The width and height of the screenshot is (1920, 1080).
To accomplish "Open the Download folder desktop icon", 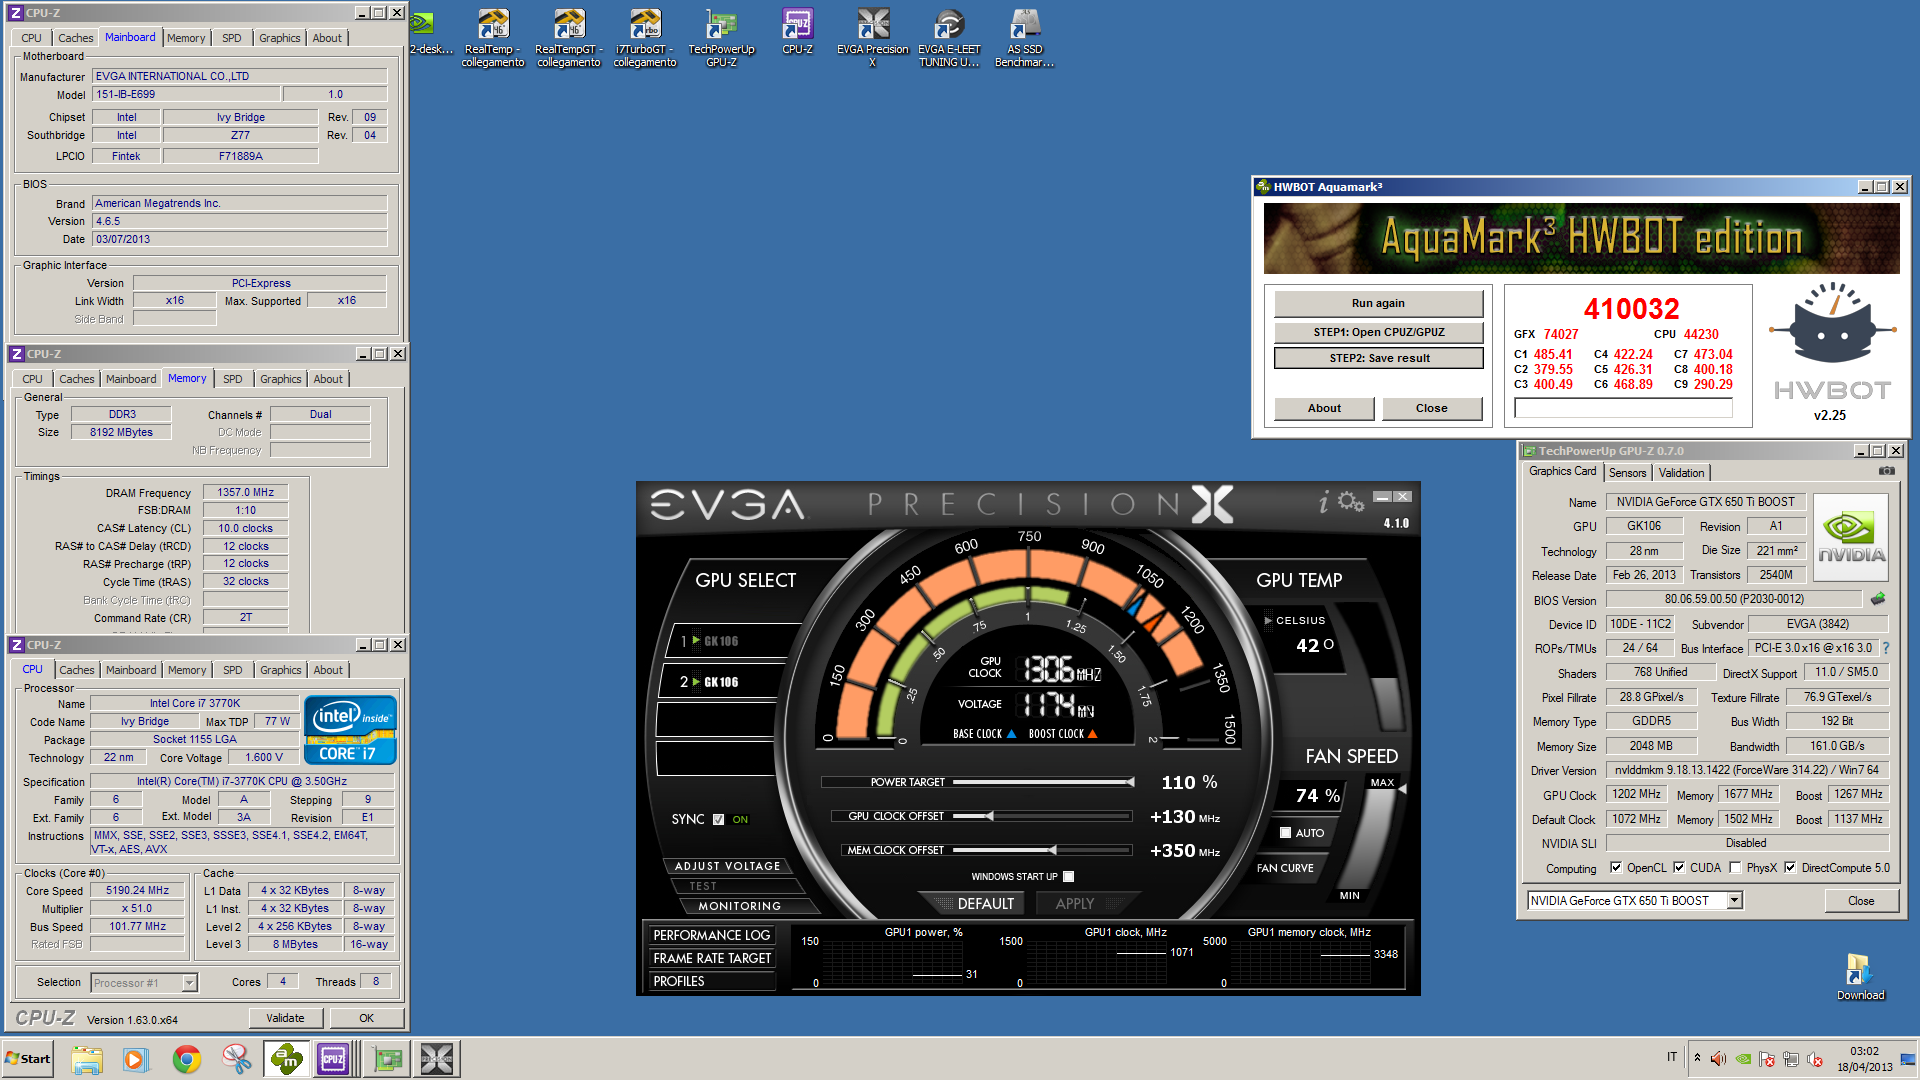I will point(1860,977).
